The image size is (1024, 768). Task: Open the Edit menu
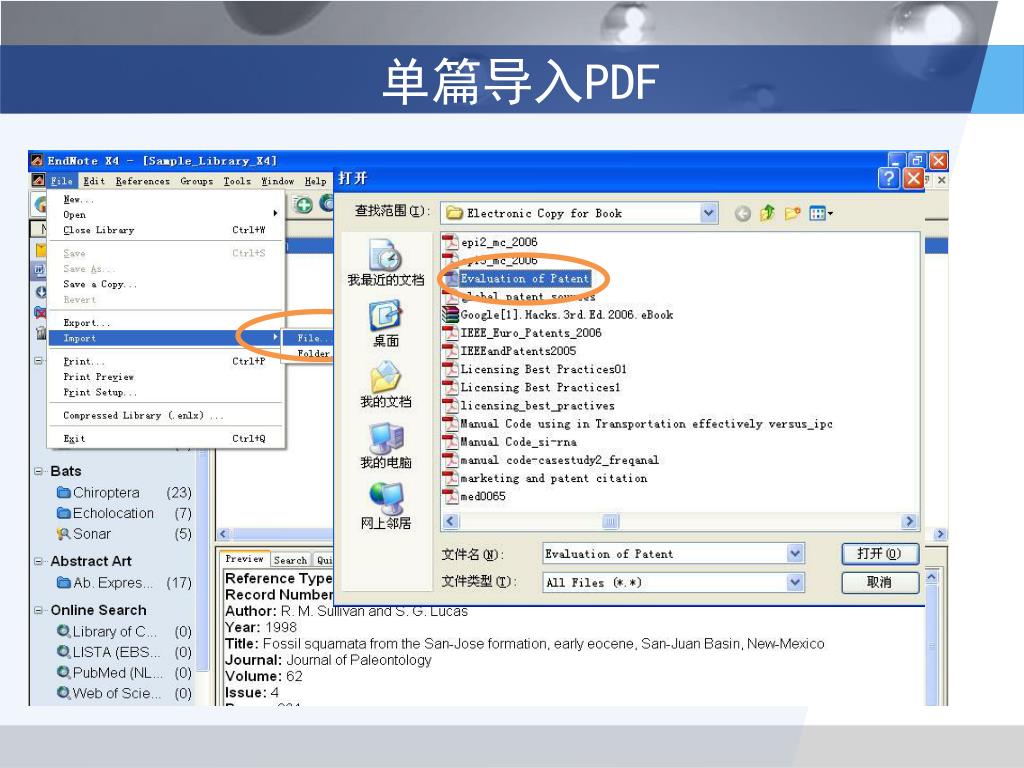(94, 181)
